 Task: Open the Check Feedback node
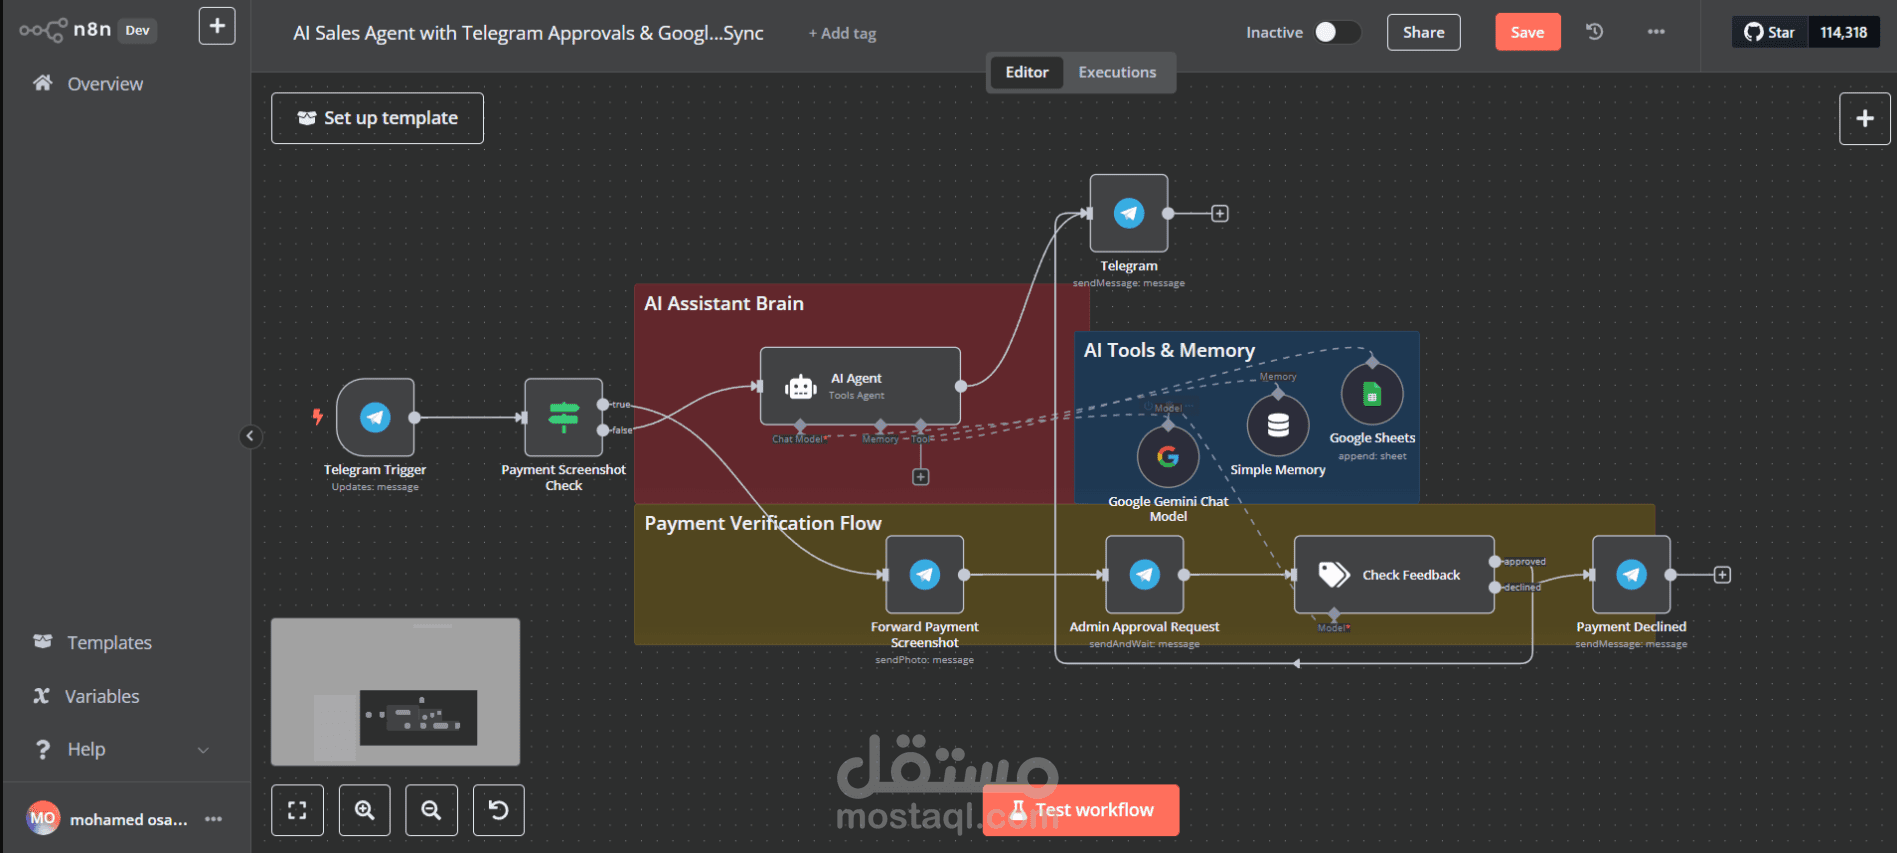pos(1394,574)
